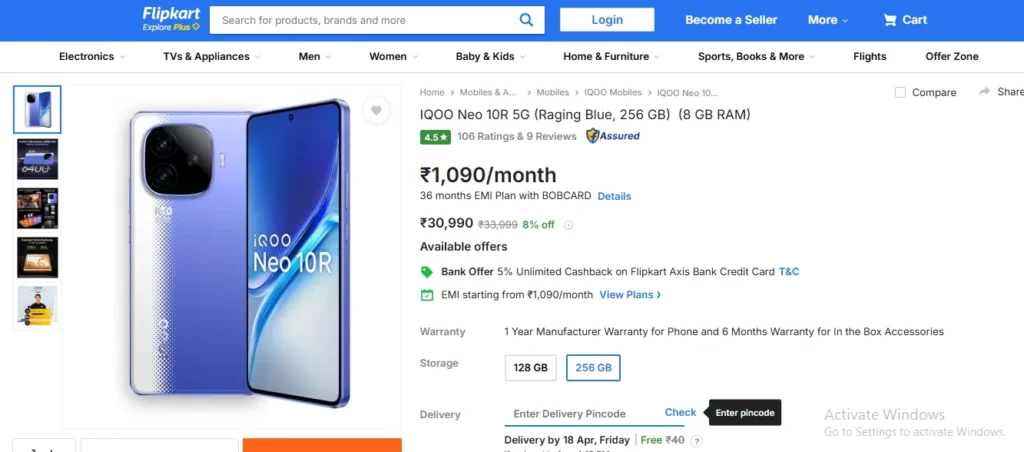
Task: Tick the Compare checkbox
Action: 900,93
